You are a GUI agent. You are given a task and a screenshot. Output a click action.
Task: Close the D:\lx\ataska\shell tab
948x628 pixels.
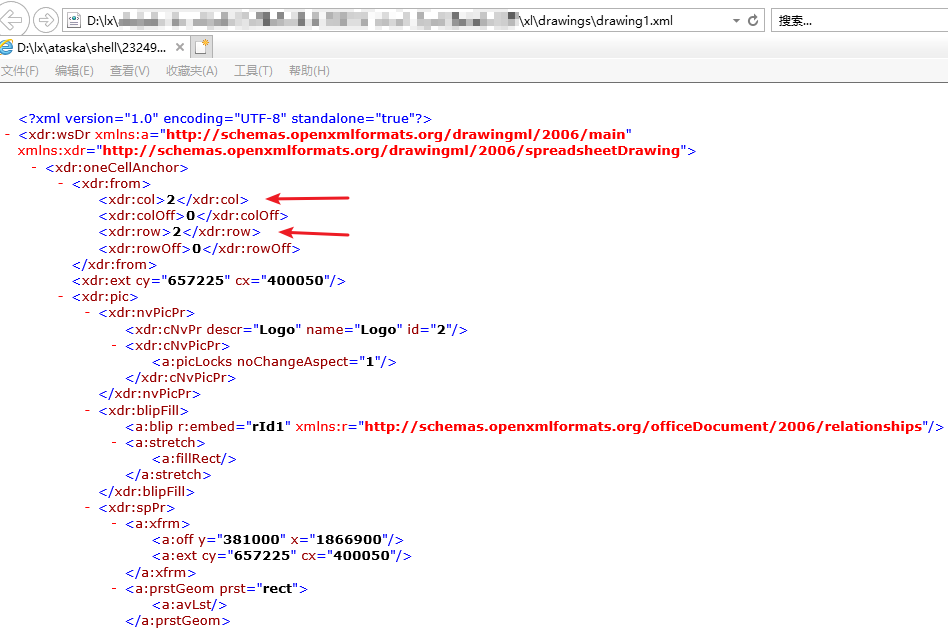180,47
